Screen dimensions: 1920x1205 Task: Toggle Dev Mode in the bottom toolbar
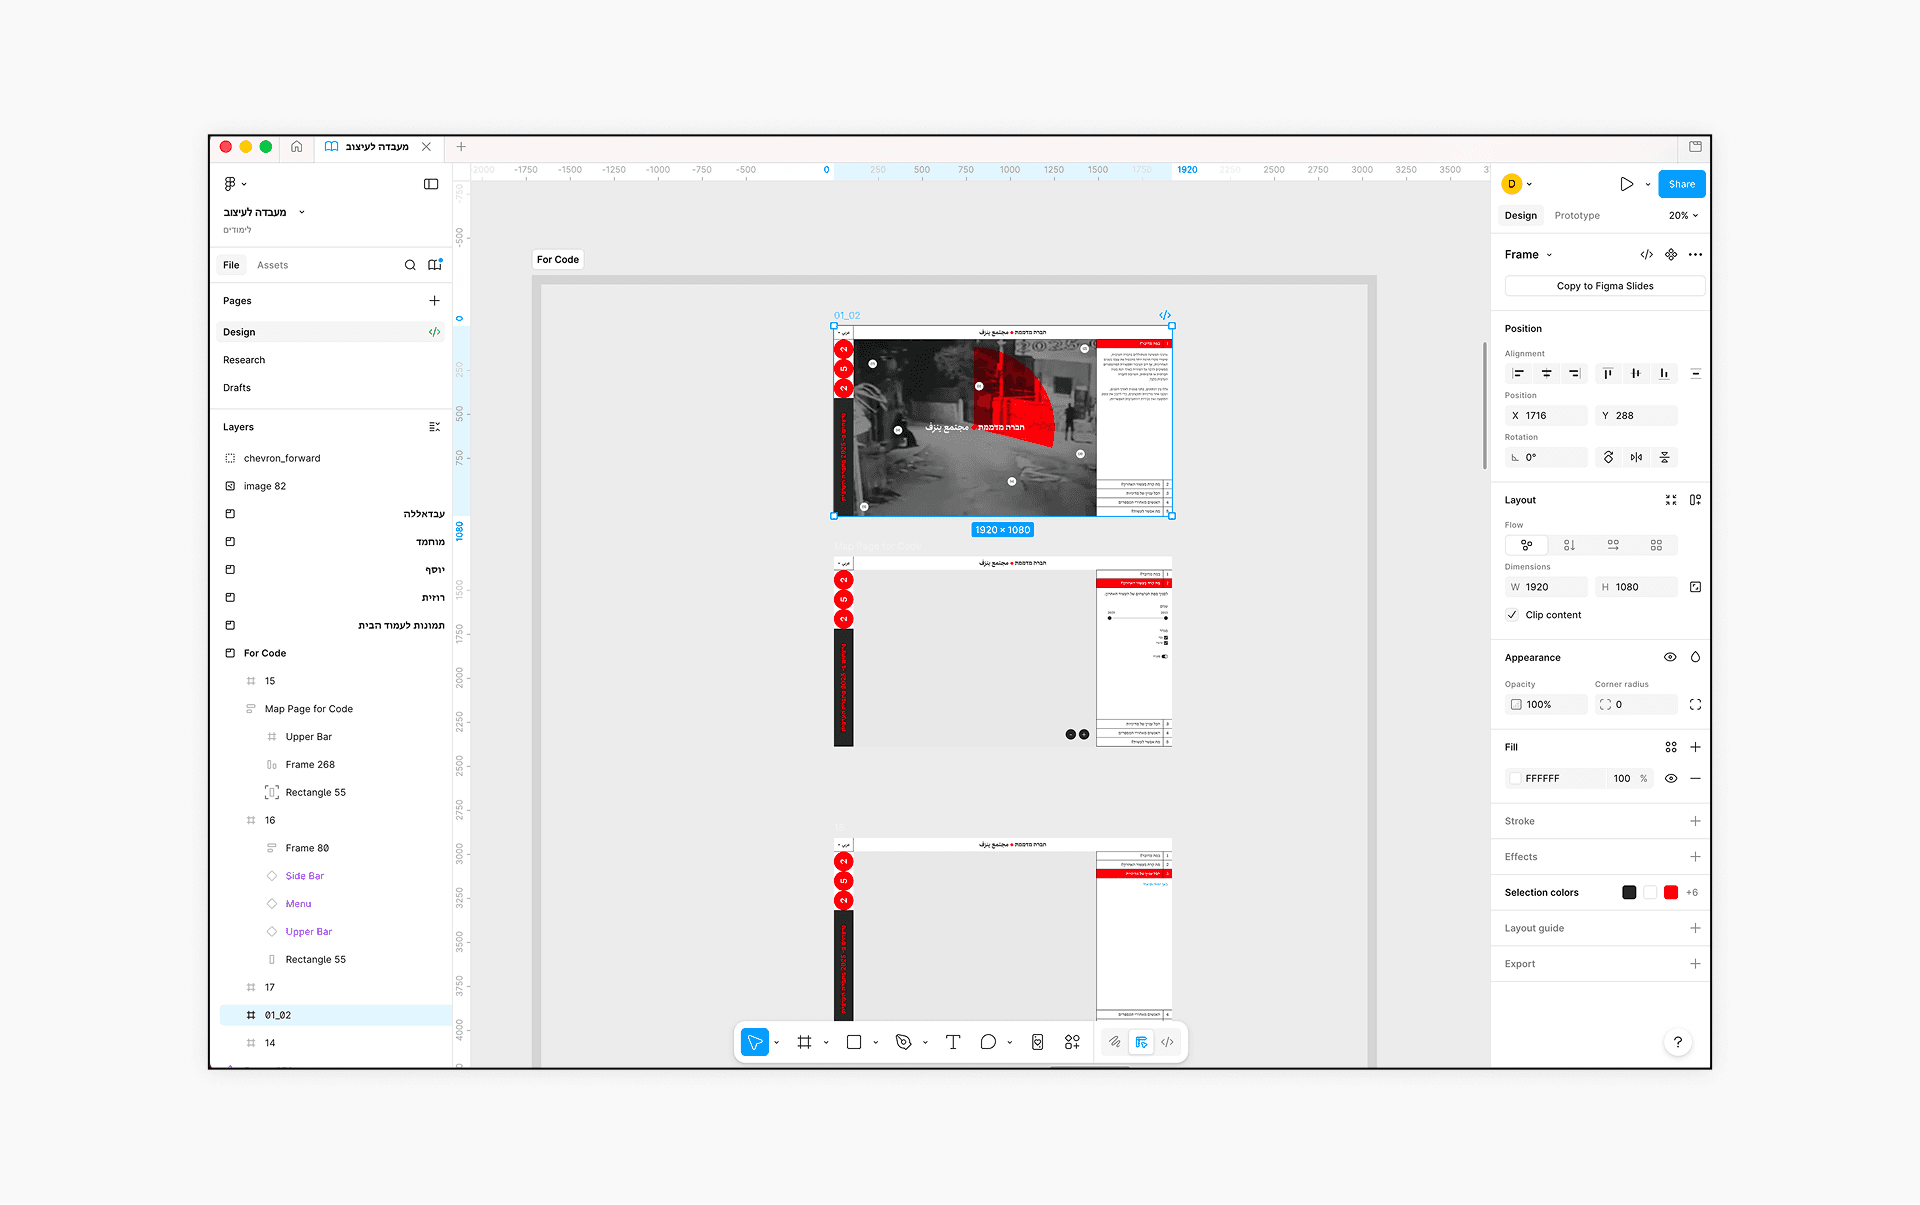pyautogui.click(x=1167, y=1042)
